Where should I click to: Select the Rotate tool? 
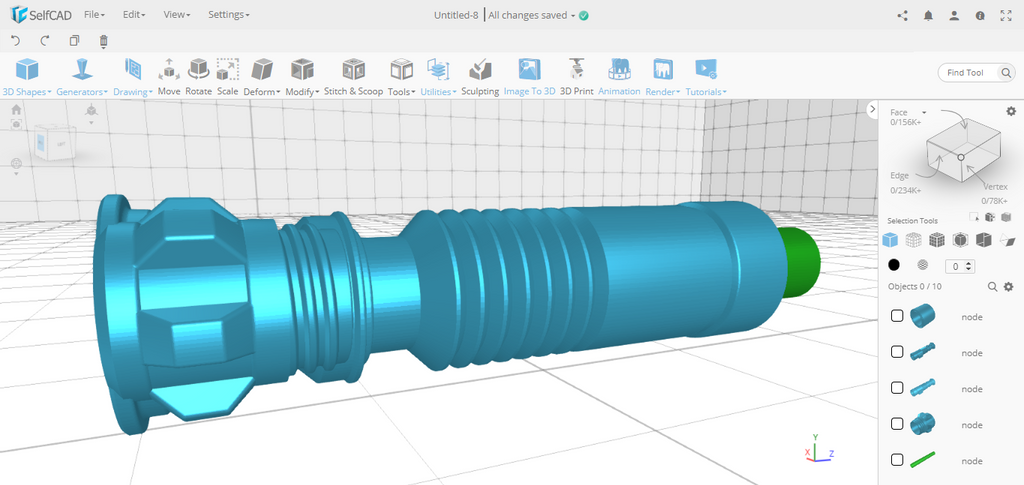pyautogui.click(x=199, y=78)
